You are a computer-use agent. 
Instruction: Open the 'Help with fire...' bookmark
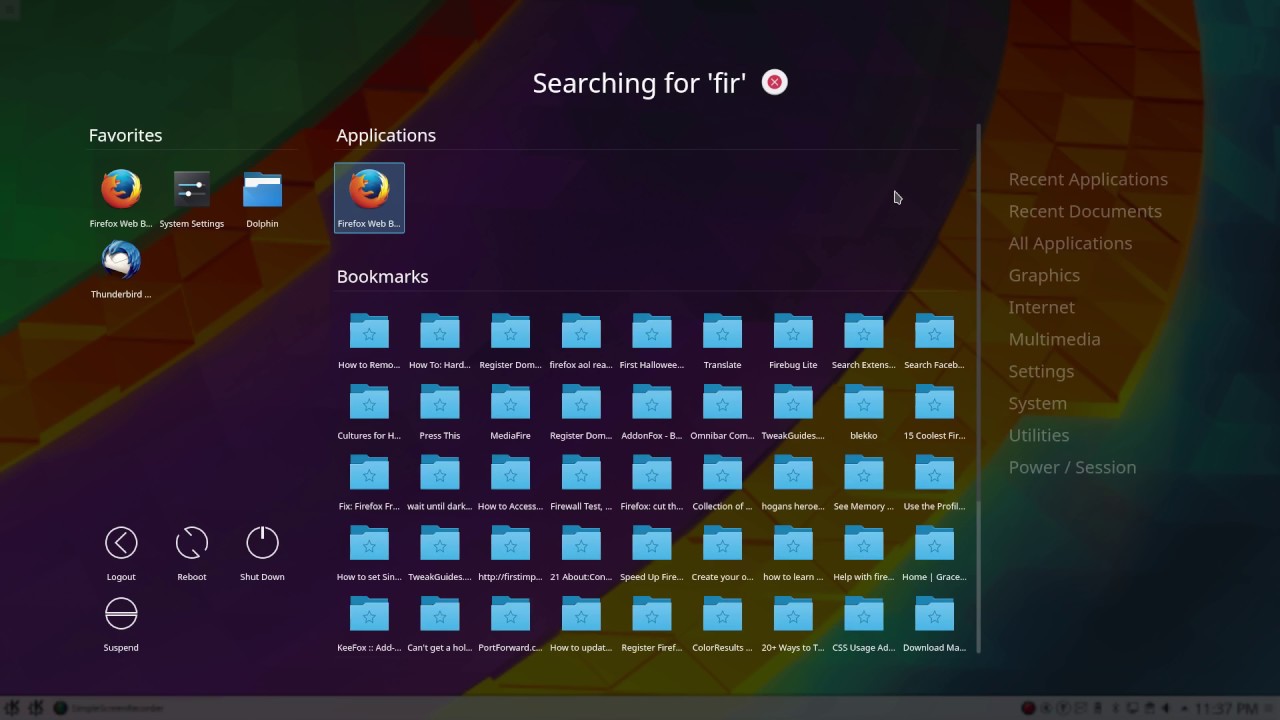point(864,553)
